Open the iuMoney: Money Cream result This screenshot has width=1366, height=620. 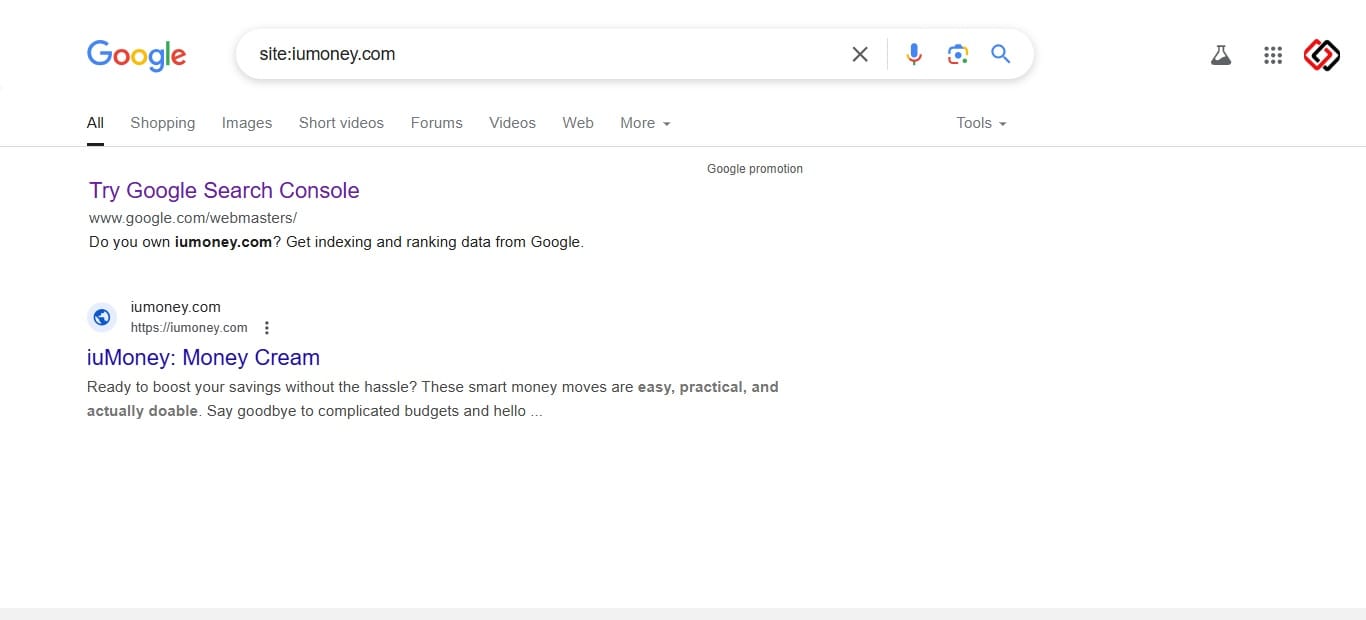[203, 357]
